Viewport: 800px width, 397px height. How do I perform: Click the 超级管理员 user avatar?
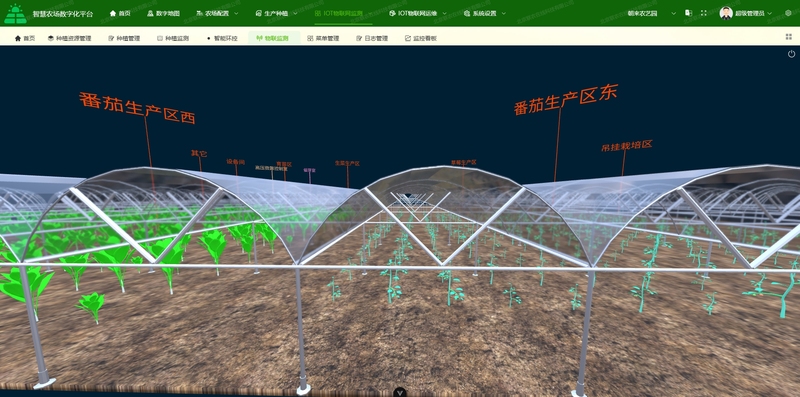(726, 13)
